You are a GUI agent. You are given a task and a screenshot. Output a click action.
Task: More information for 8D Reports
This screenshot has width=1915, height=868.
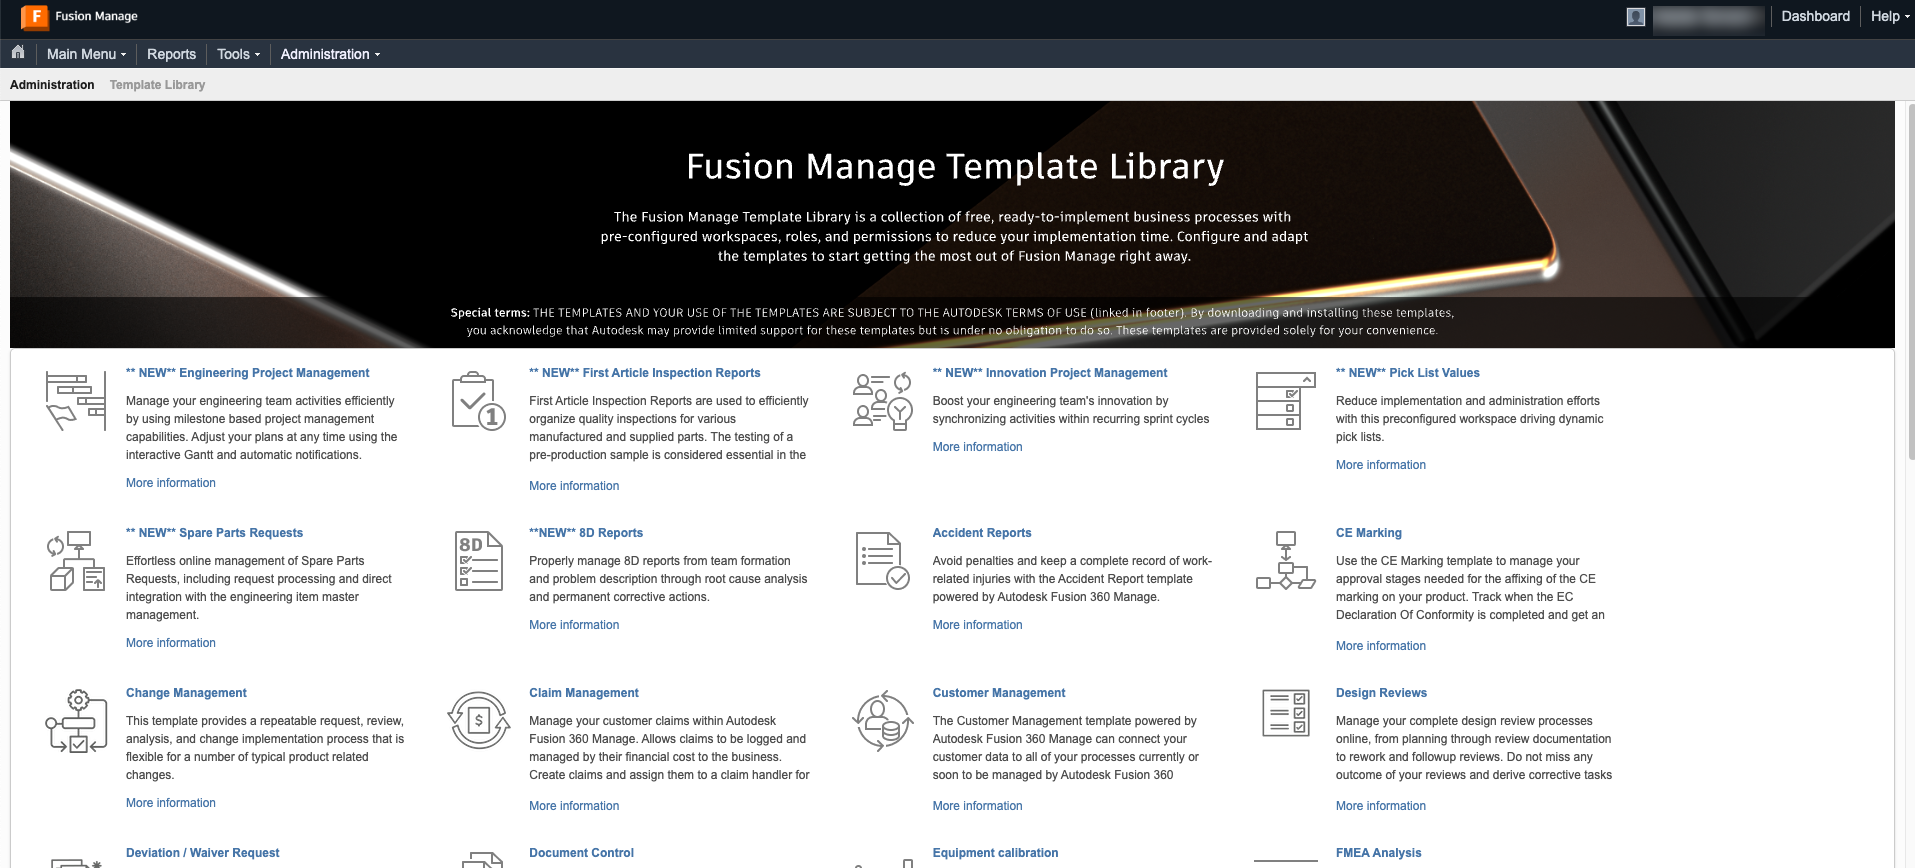[x=574, y=625]
